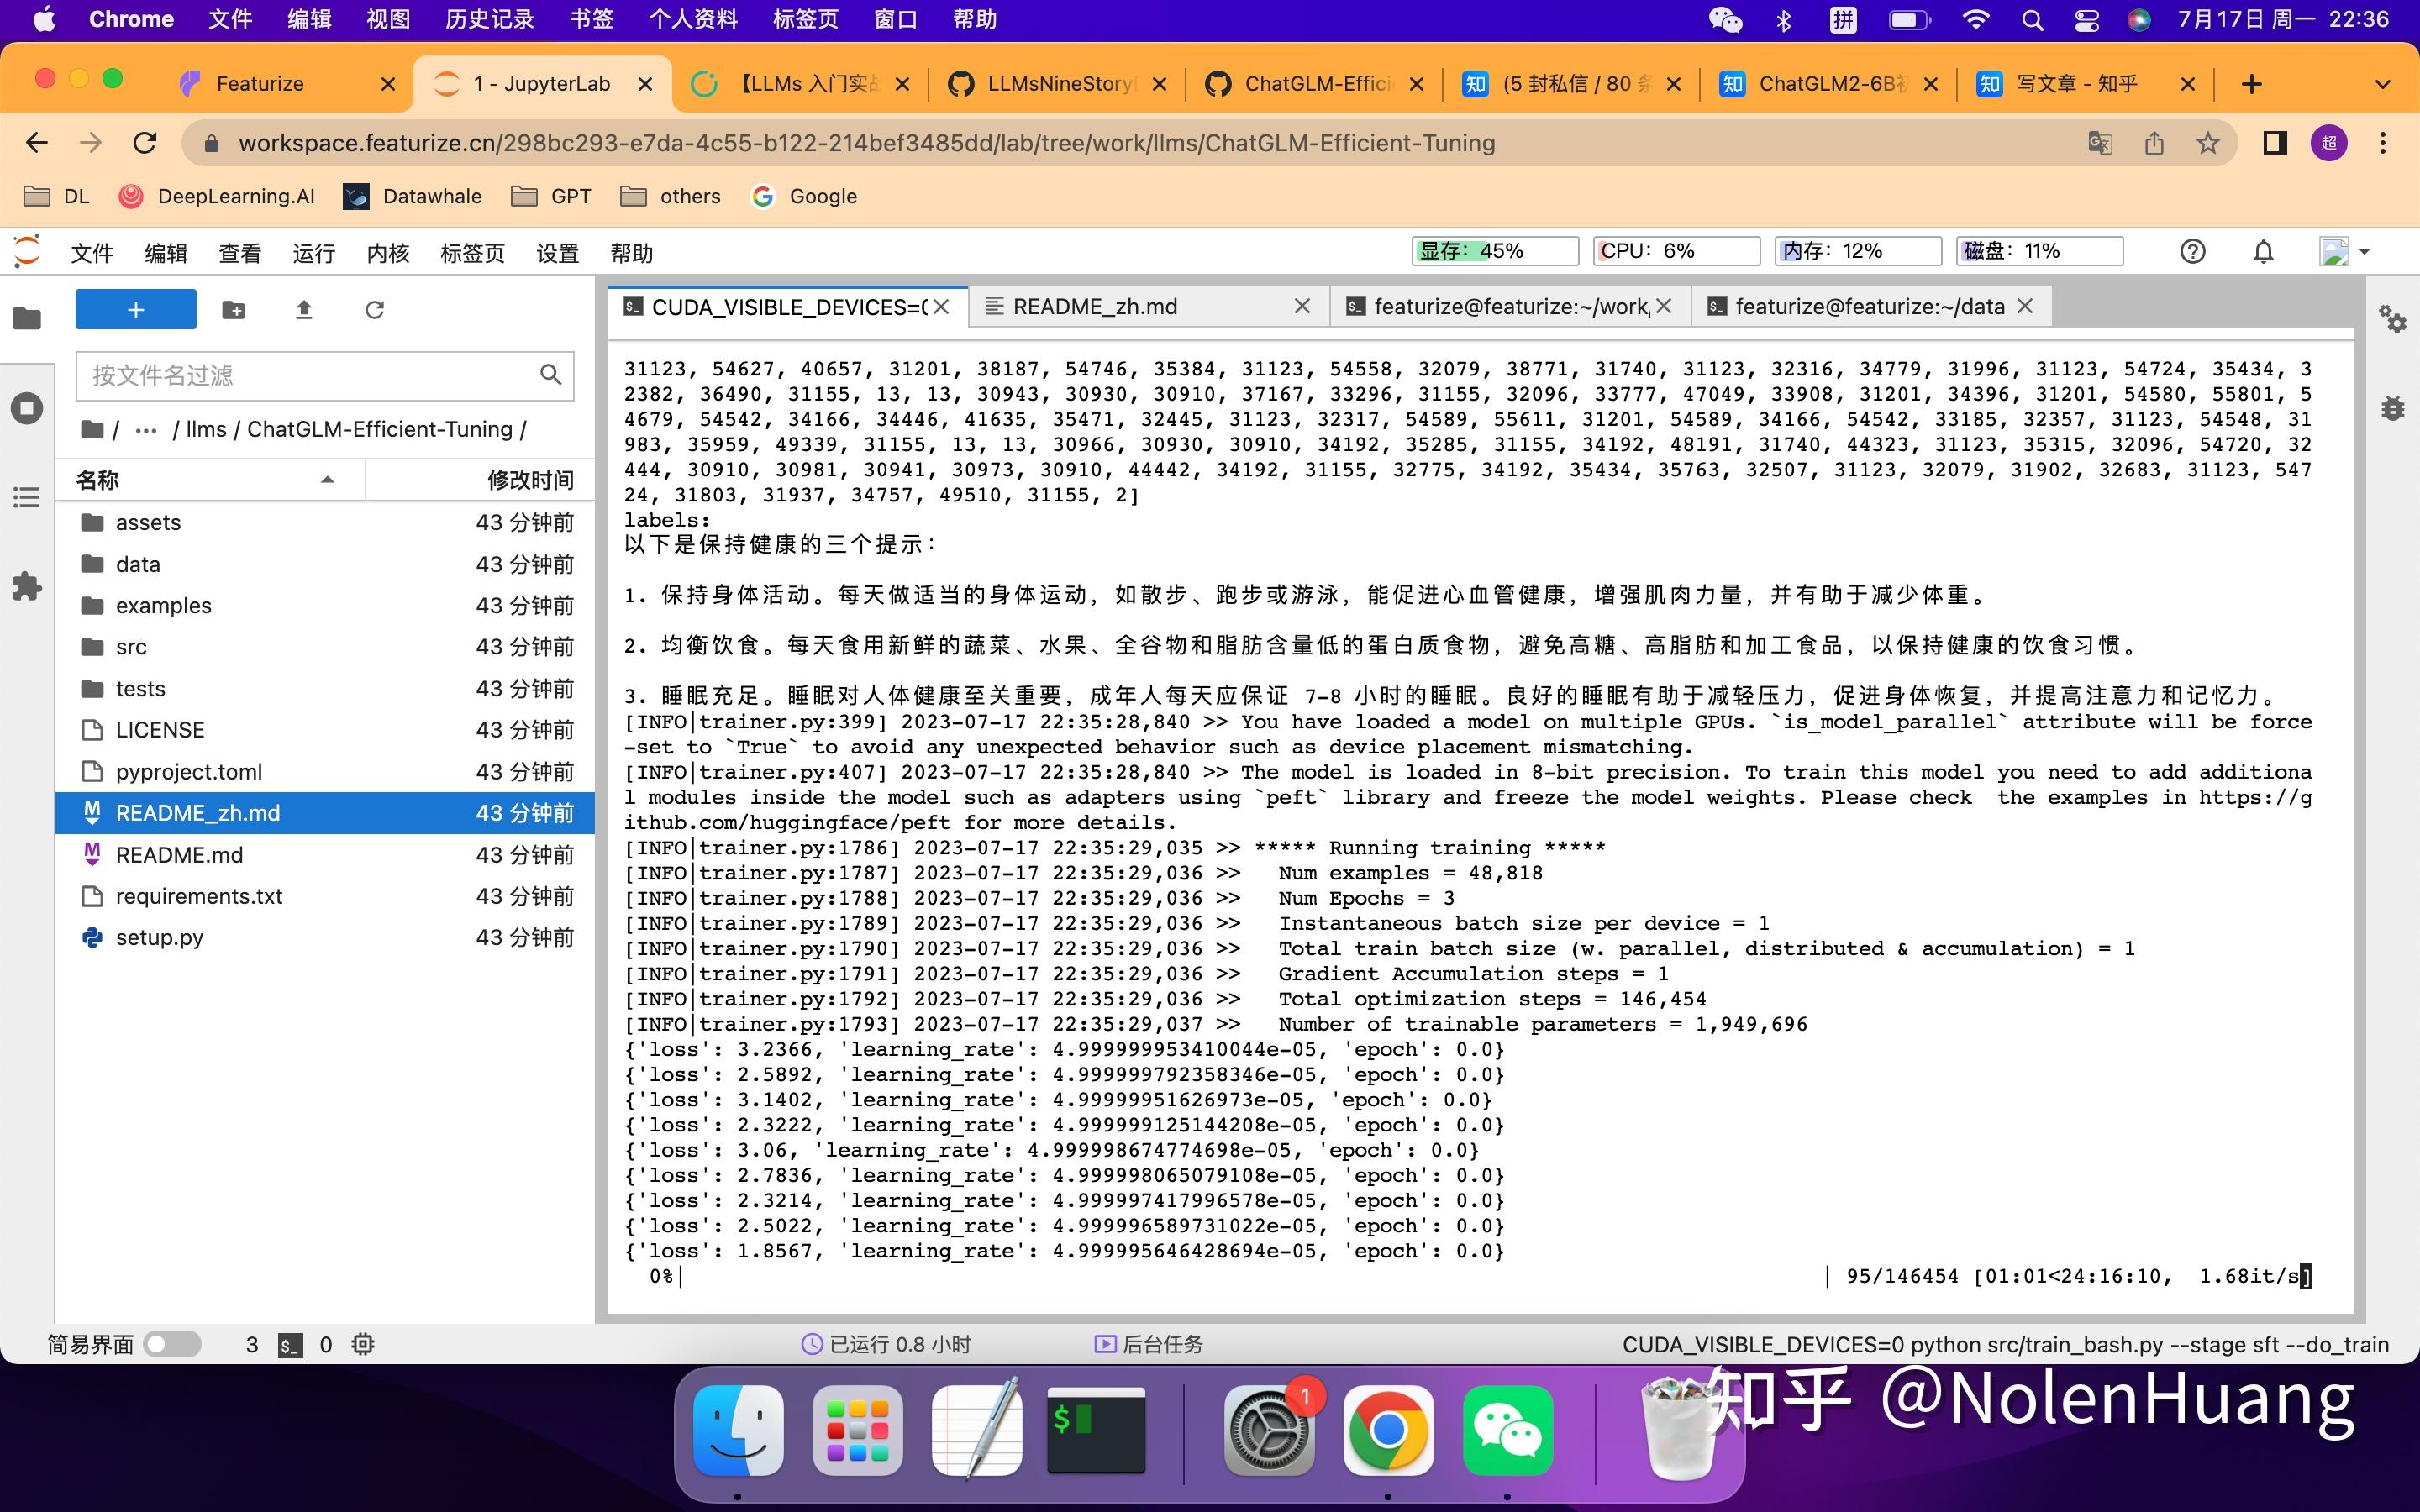Open Chrome three-dot menu
The height and width of the screenshot is (1512, 2420).
tap(2383, 143)
